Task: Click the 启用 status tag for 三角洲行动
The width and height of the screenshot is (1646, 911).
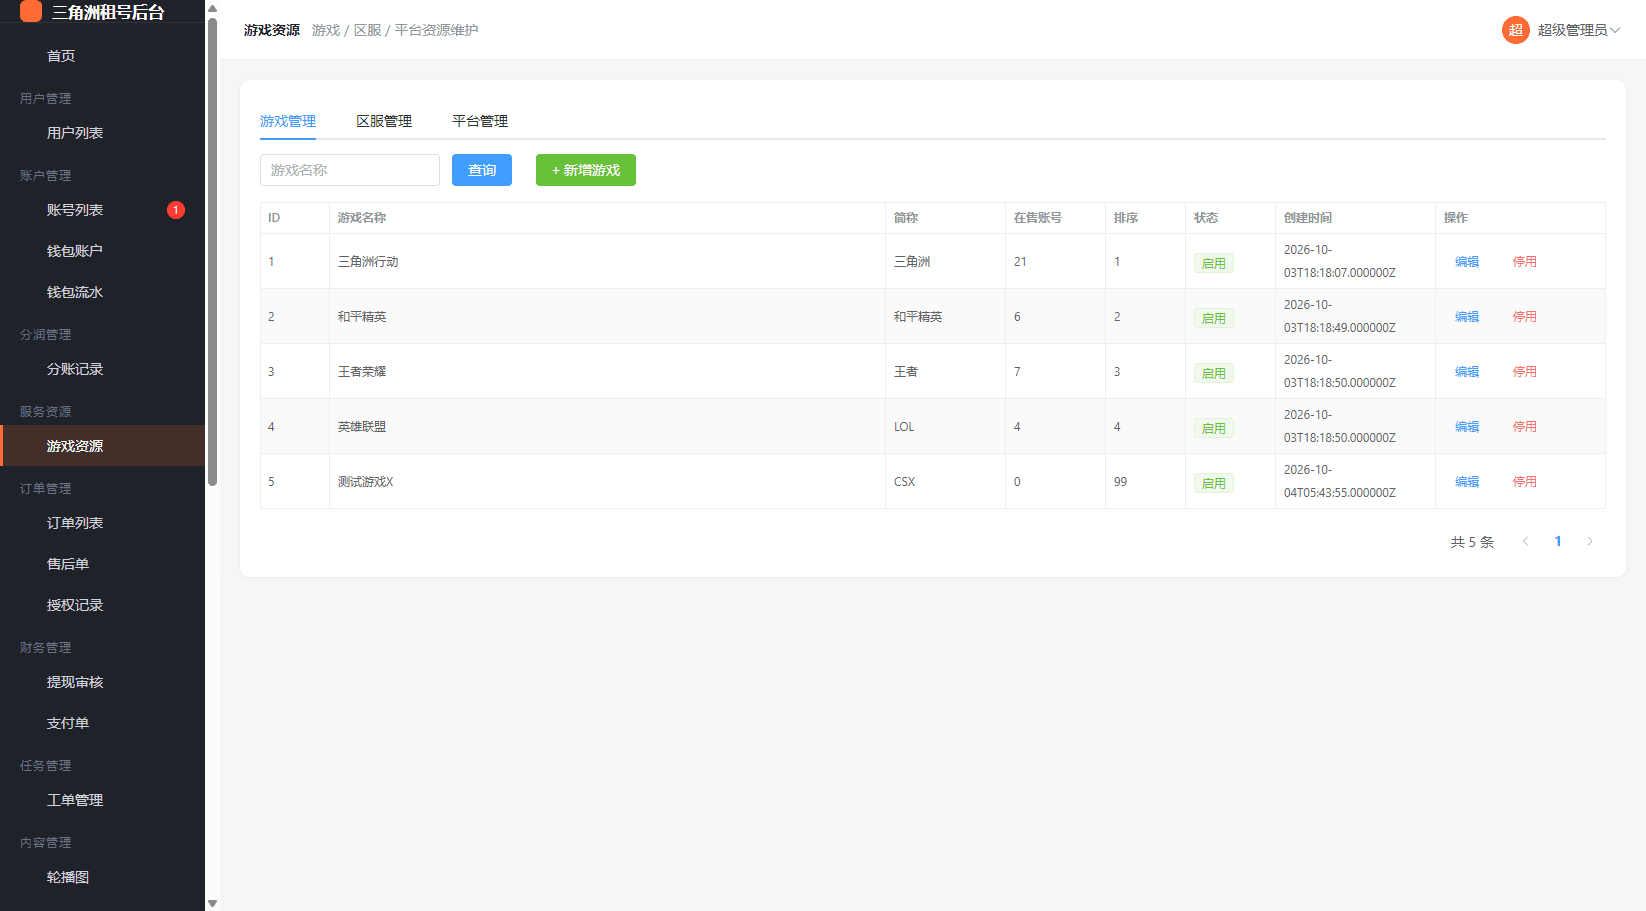Action: pyautogui.click(x=1214, y=263)
